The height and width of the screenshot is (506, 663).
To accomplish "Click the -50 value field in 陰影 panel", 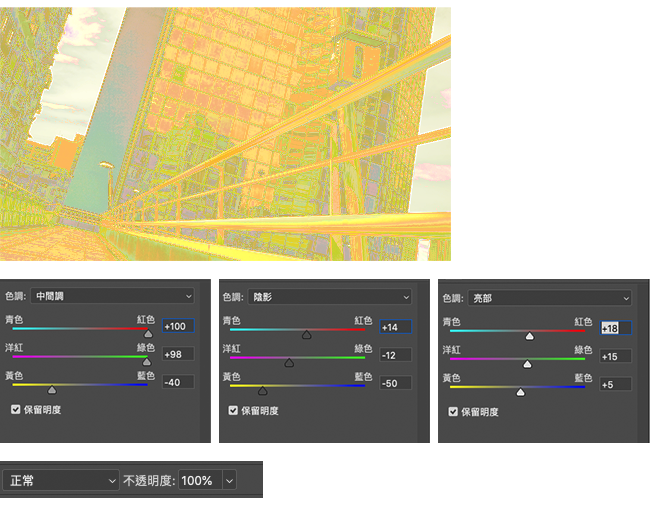I will (x=396, y=383).
